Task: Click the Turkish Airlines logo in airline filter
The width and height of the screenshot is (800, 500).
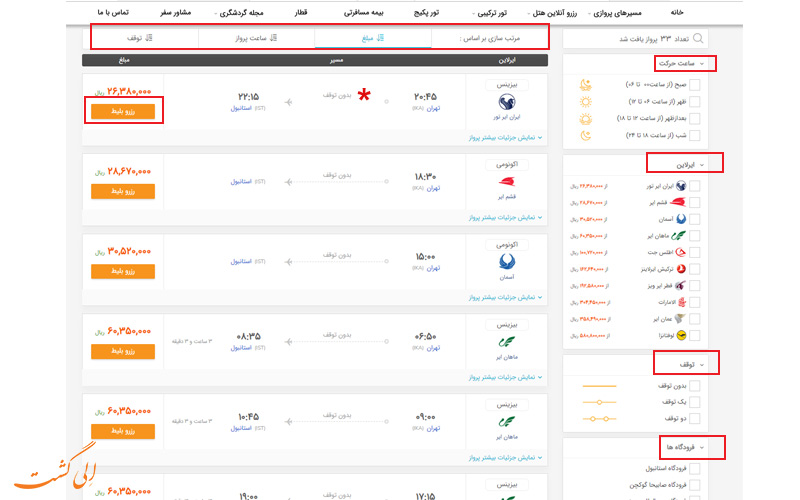Action: click(681, 269)
